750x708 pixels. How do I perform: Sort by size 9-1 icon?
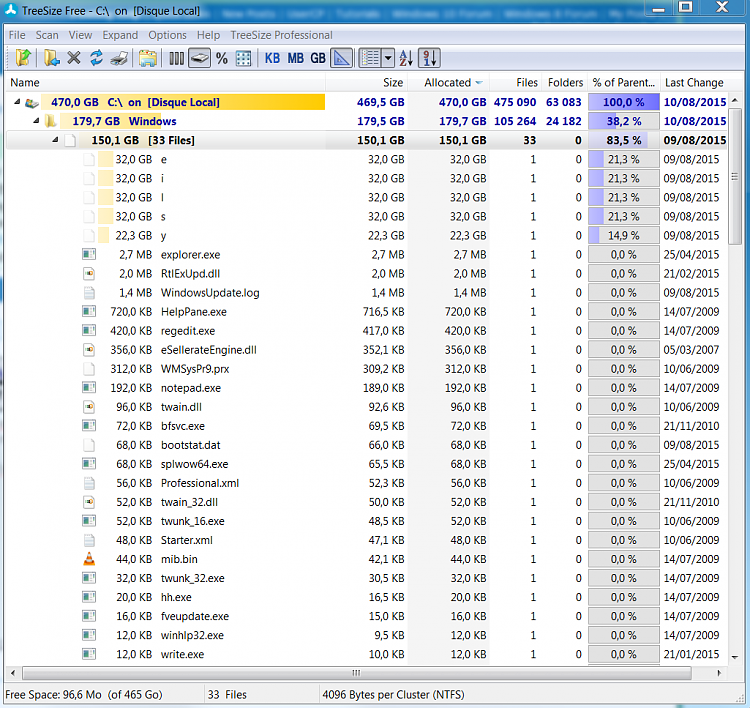[x=430, y=58]
